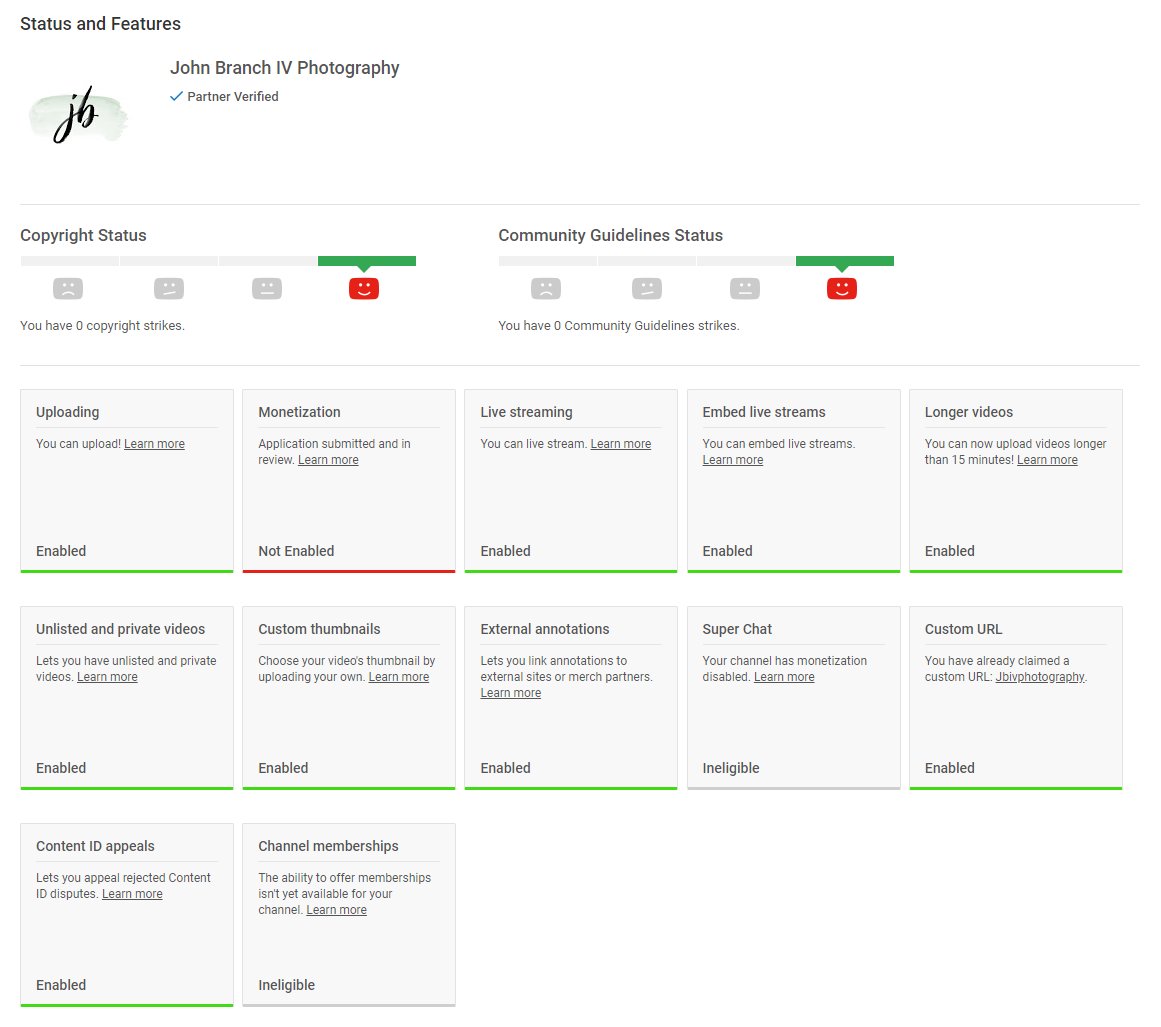Click the Status and Features page heading
This screenshot has width=1161, height=1027.
coord(100,24)
